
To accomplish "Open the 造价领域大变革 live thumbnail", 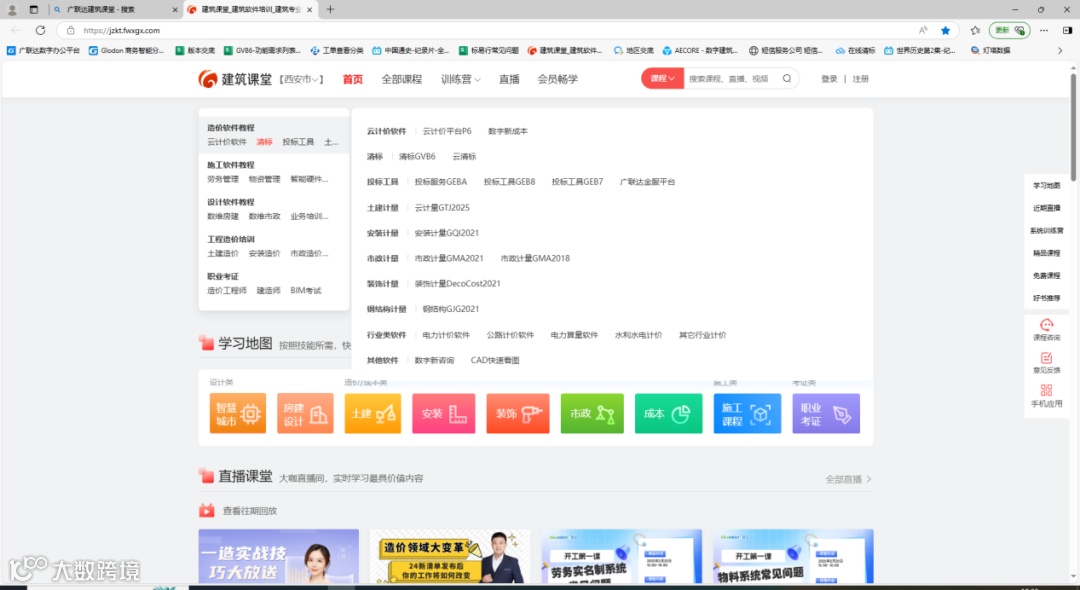I will [450, 556].
